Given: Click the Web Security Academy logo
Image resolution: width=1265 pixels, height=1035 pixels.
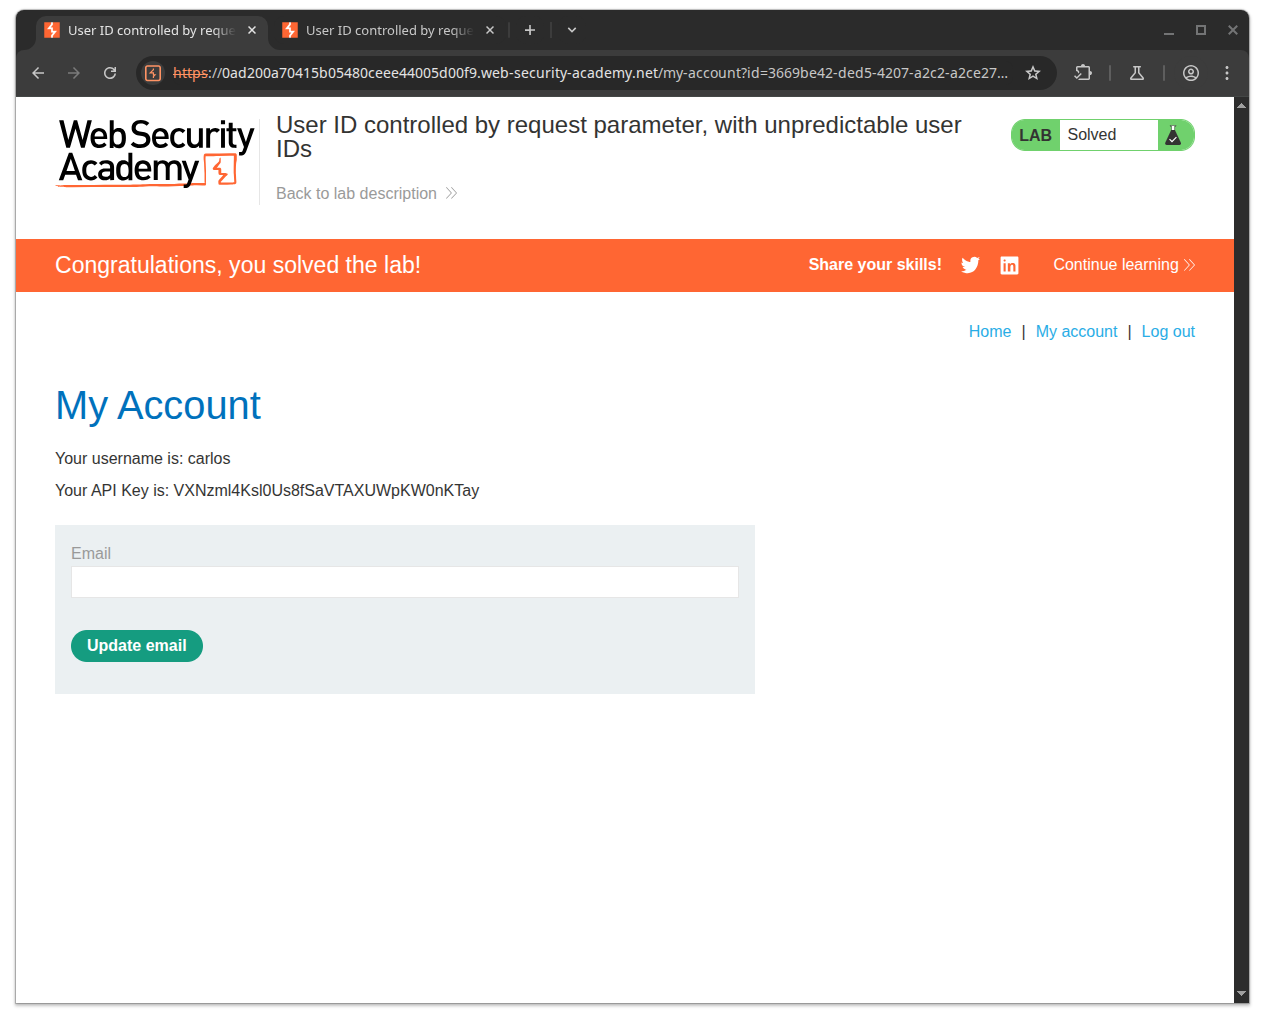Looking at the screenshot, I should tap(156, 153).
